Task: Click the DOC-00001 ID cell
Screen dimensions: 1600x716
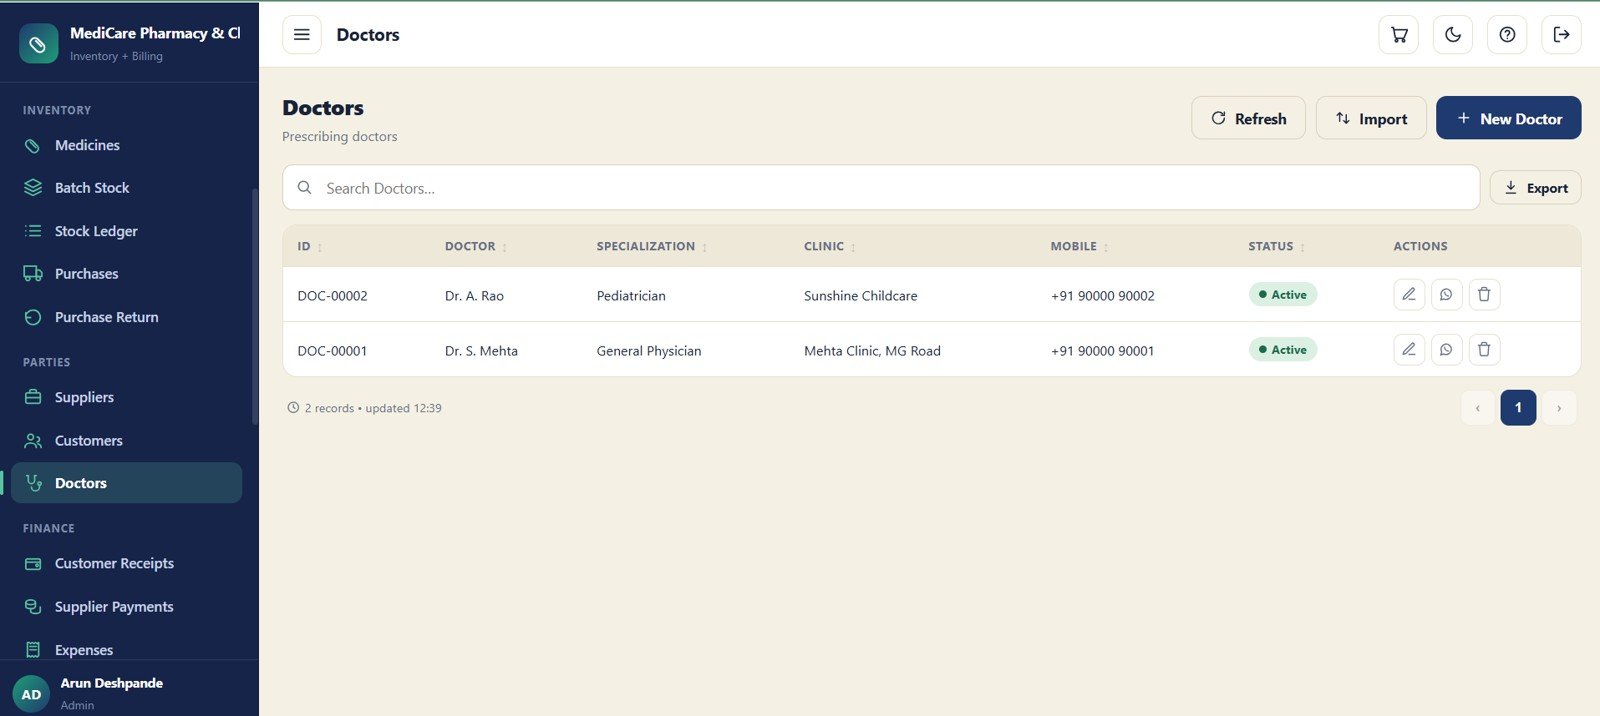Action: point(332,351)
